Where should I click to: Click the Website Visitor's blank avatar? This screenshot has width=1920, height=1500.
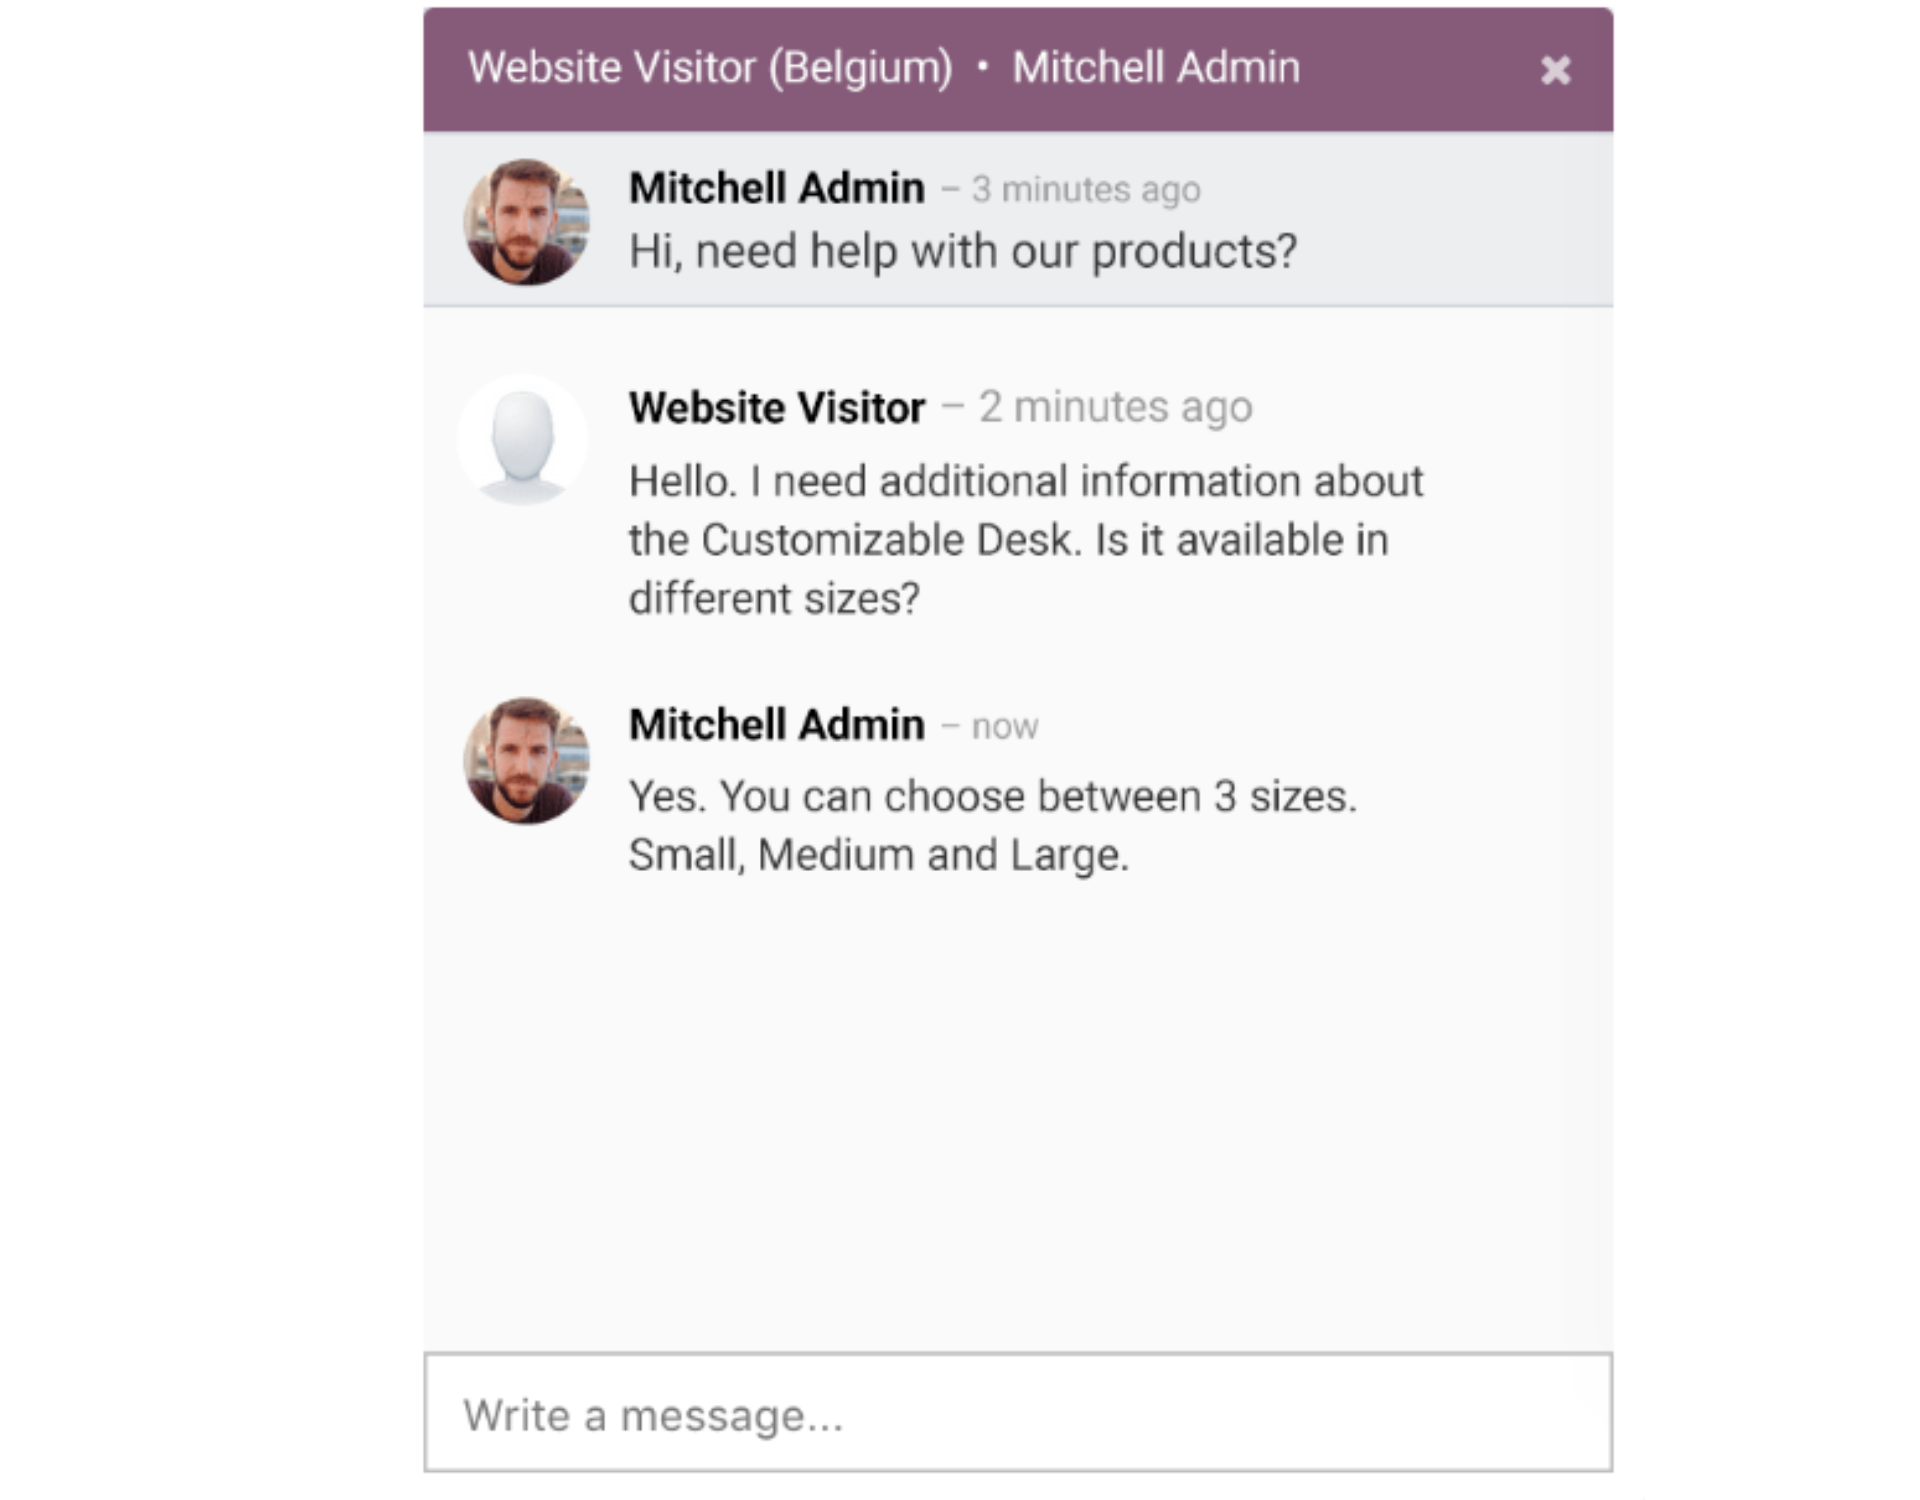[x=522, y=440]
